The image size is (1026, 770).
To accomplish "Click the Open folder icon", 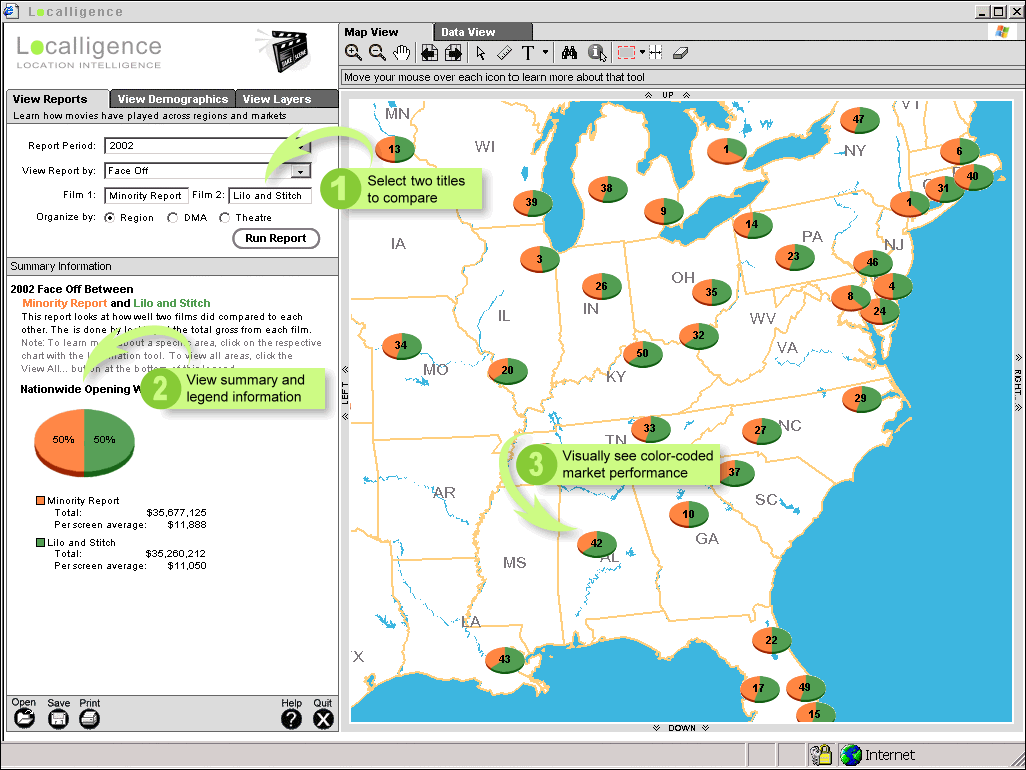I will pyautogui.click(x=24, y=719).
